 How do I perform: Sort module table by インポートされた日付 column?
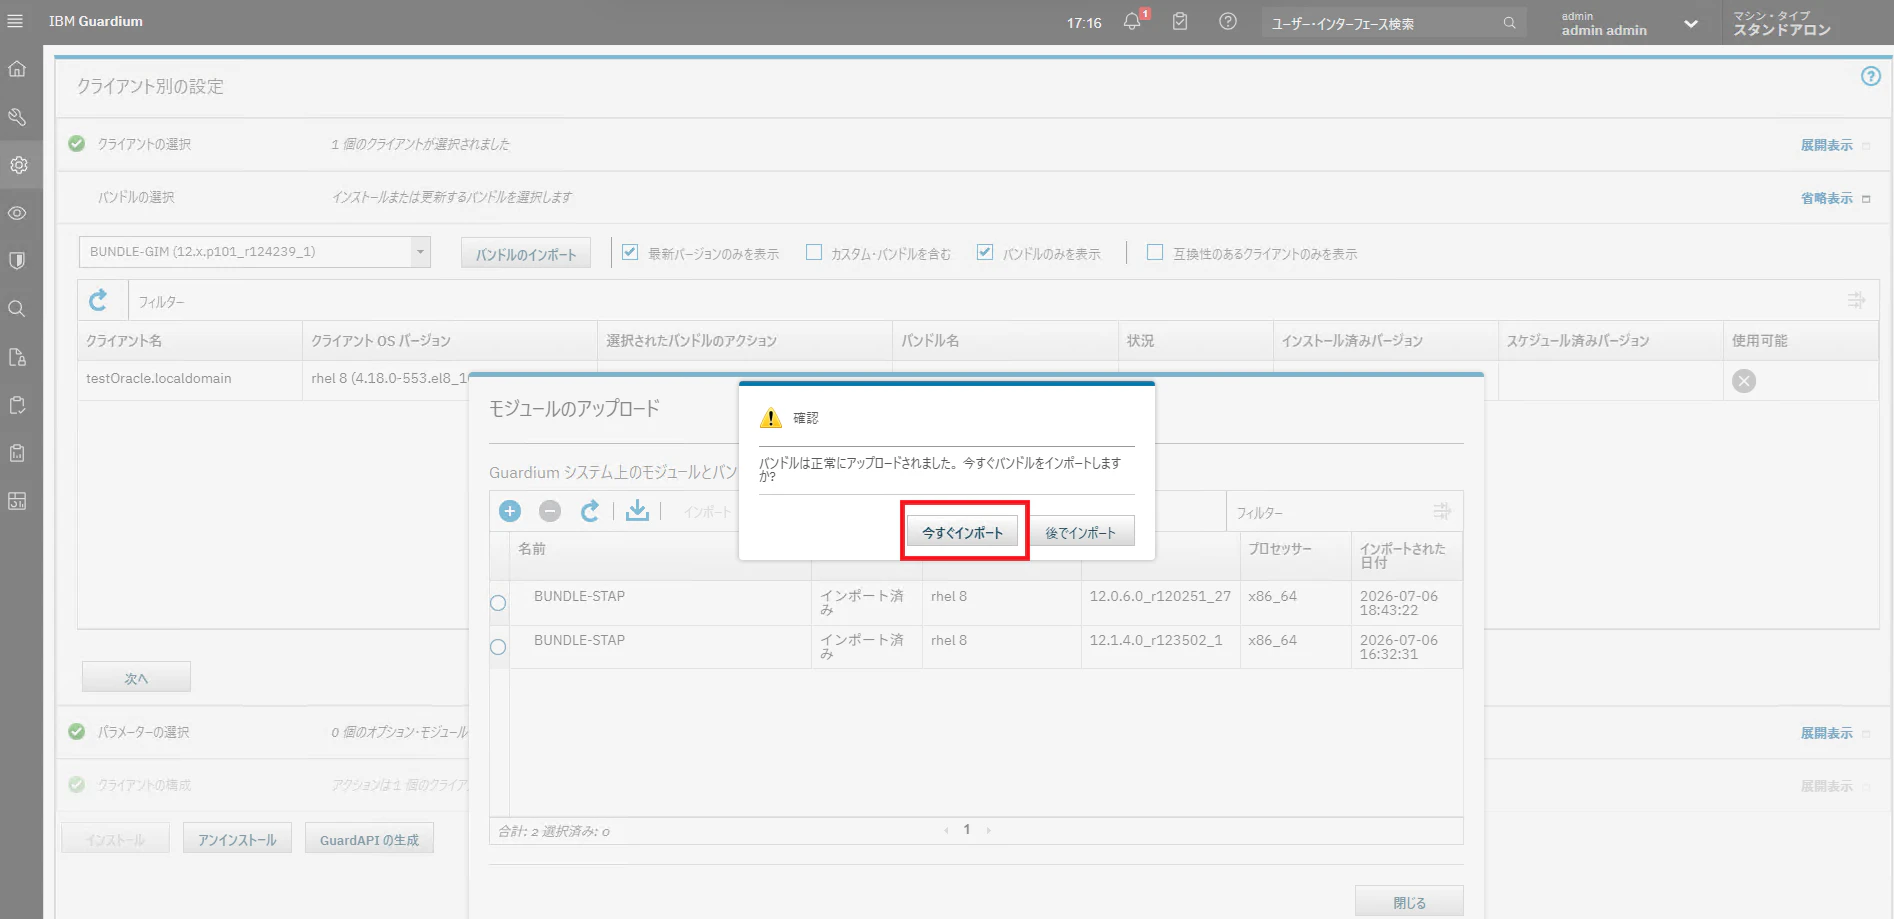point(1407,556)
